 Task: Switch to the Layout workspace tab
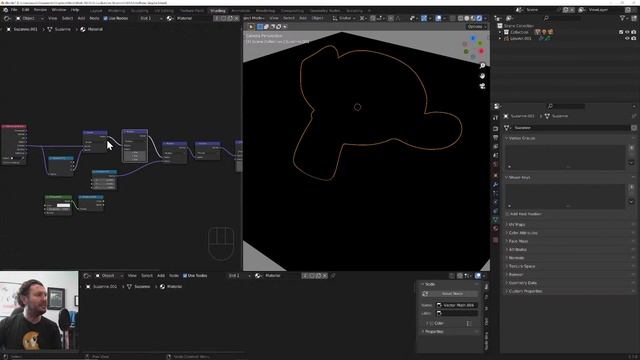[96, 11]
